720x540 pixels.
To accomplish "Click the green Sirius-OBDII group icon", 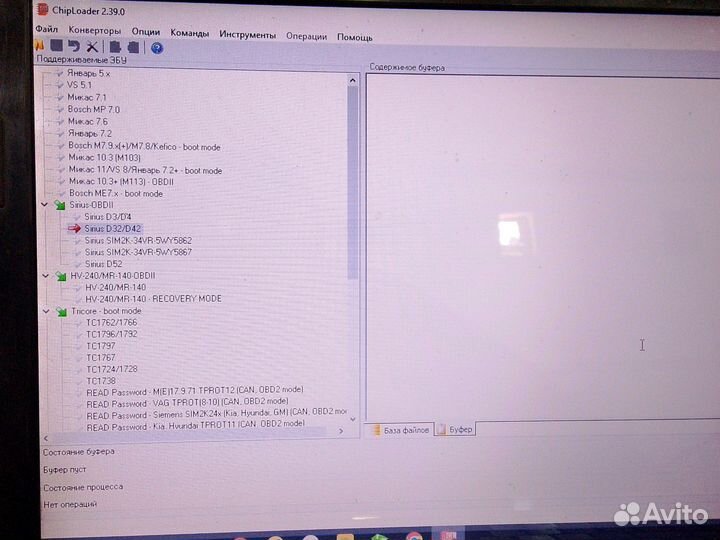I will 59,205.
